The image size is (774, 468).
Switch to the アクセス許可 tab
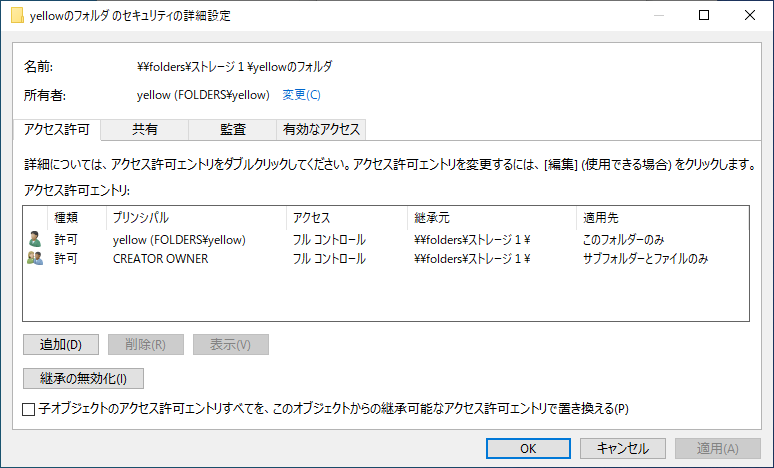point(57,129)
